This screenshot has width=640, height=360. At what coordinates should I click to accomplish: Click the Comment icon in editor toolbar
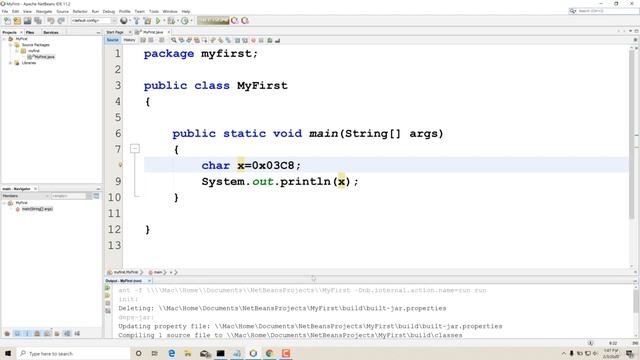coord(270,40)
